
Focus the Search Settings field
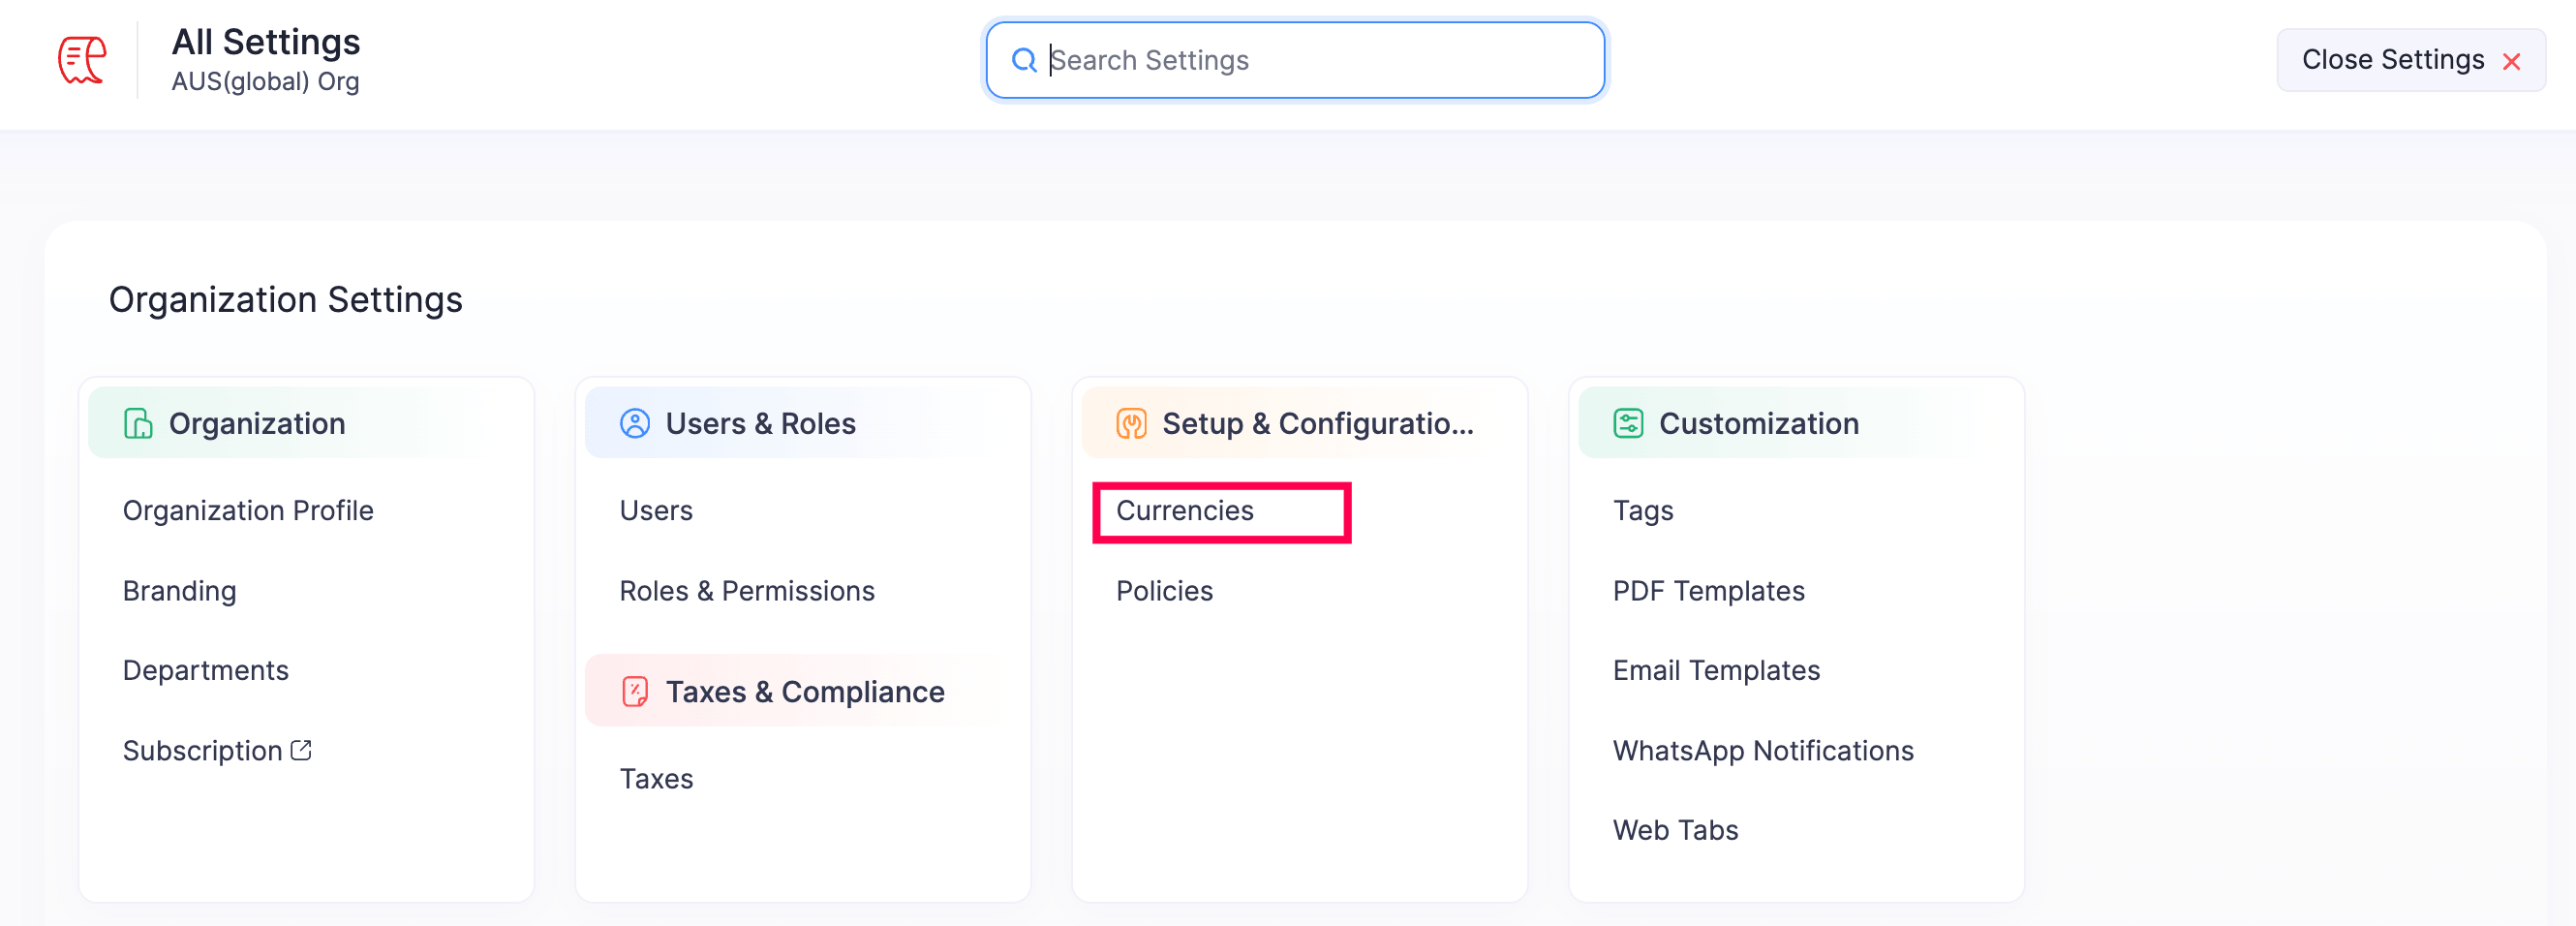[x=1310, y=61]
